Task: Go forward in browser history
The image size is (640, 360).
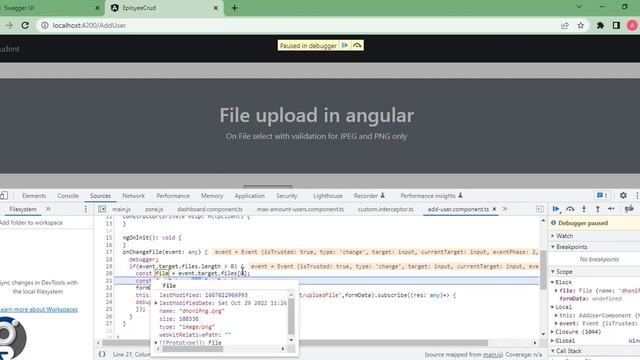Action: pos(9,25)
